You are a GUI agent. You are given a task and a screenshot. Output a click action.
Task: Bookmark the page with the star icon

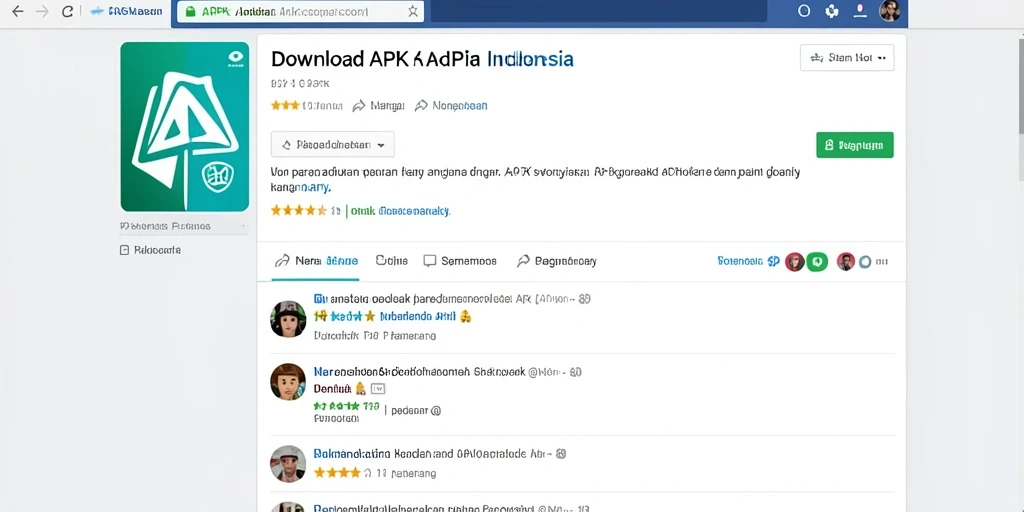pyautogui.click(x=412, y=12)
